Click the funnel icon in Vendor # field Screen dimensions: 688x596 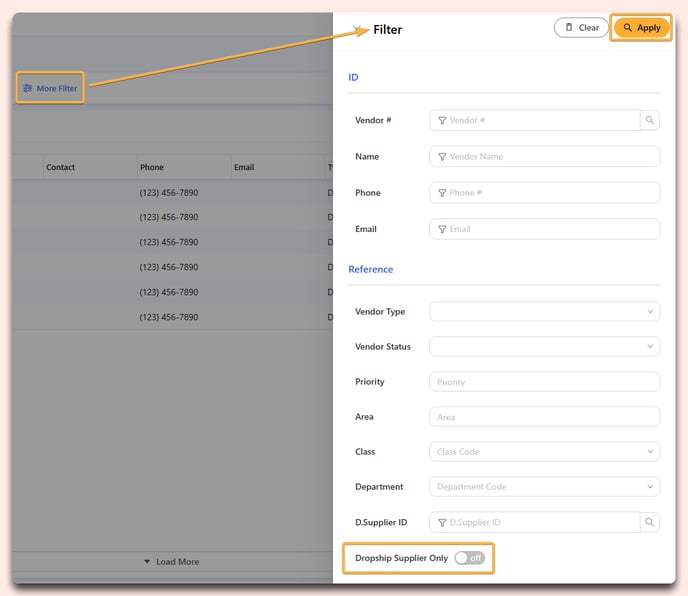coord(442,120)
